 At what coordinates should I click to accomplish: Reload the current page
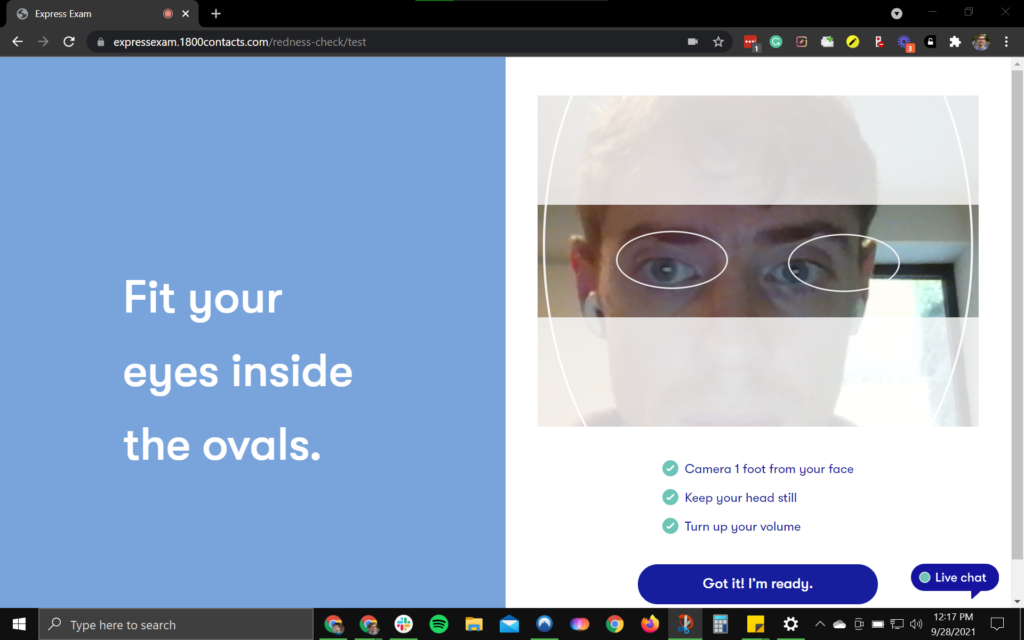click(x=69, y=42)
